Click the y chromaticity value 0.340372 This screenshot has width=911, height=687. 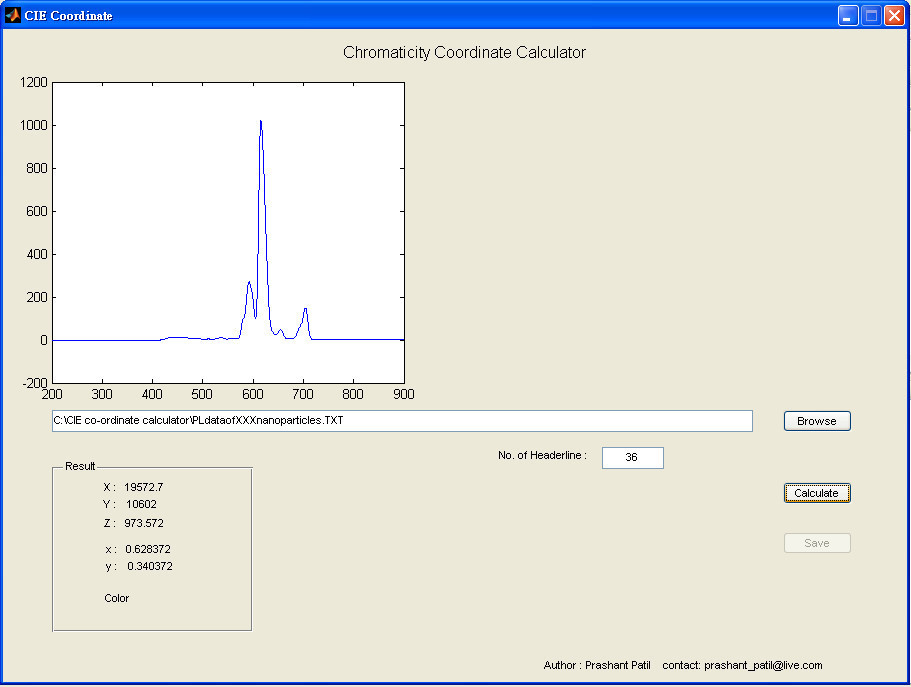[149, 566]
